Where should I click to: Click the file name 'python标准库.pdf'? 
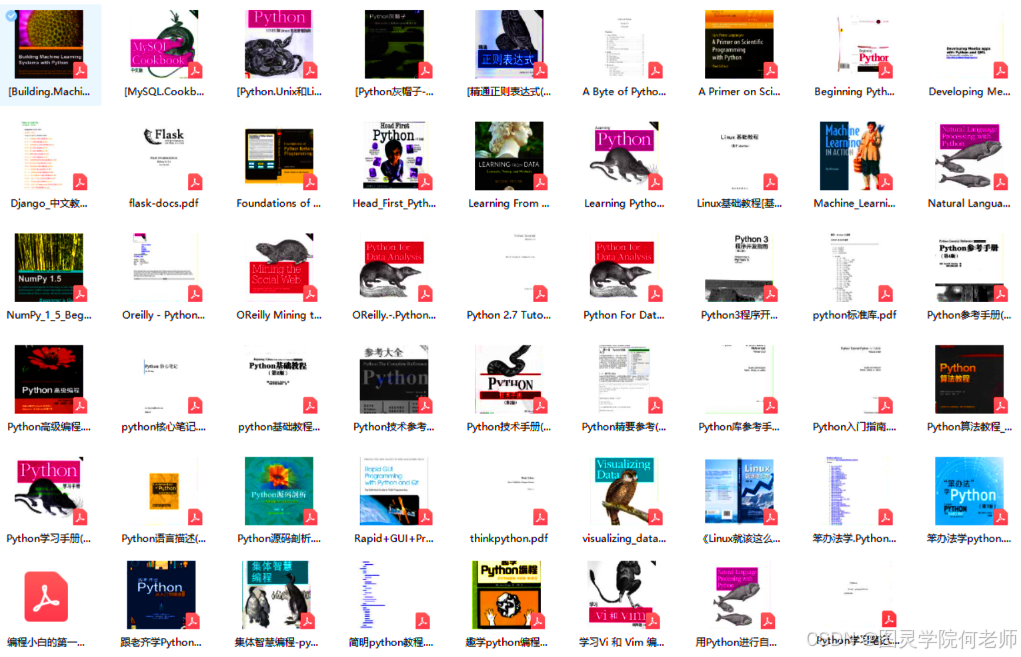(x=854, y=315)
